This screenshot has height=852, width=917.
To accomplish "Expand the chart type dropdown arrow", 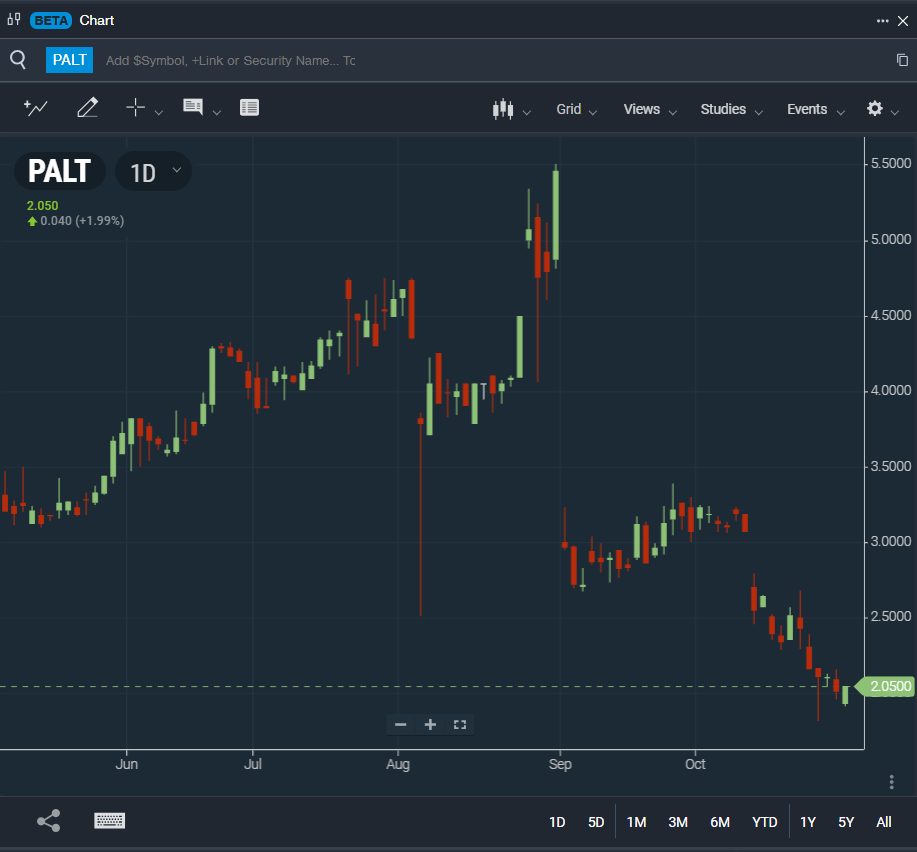I will tap(527, 112).
